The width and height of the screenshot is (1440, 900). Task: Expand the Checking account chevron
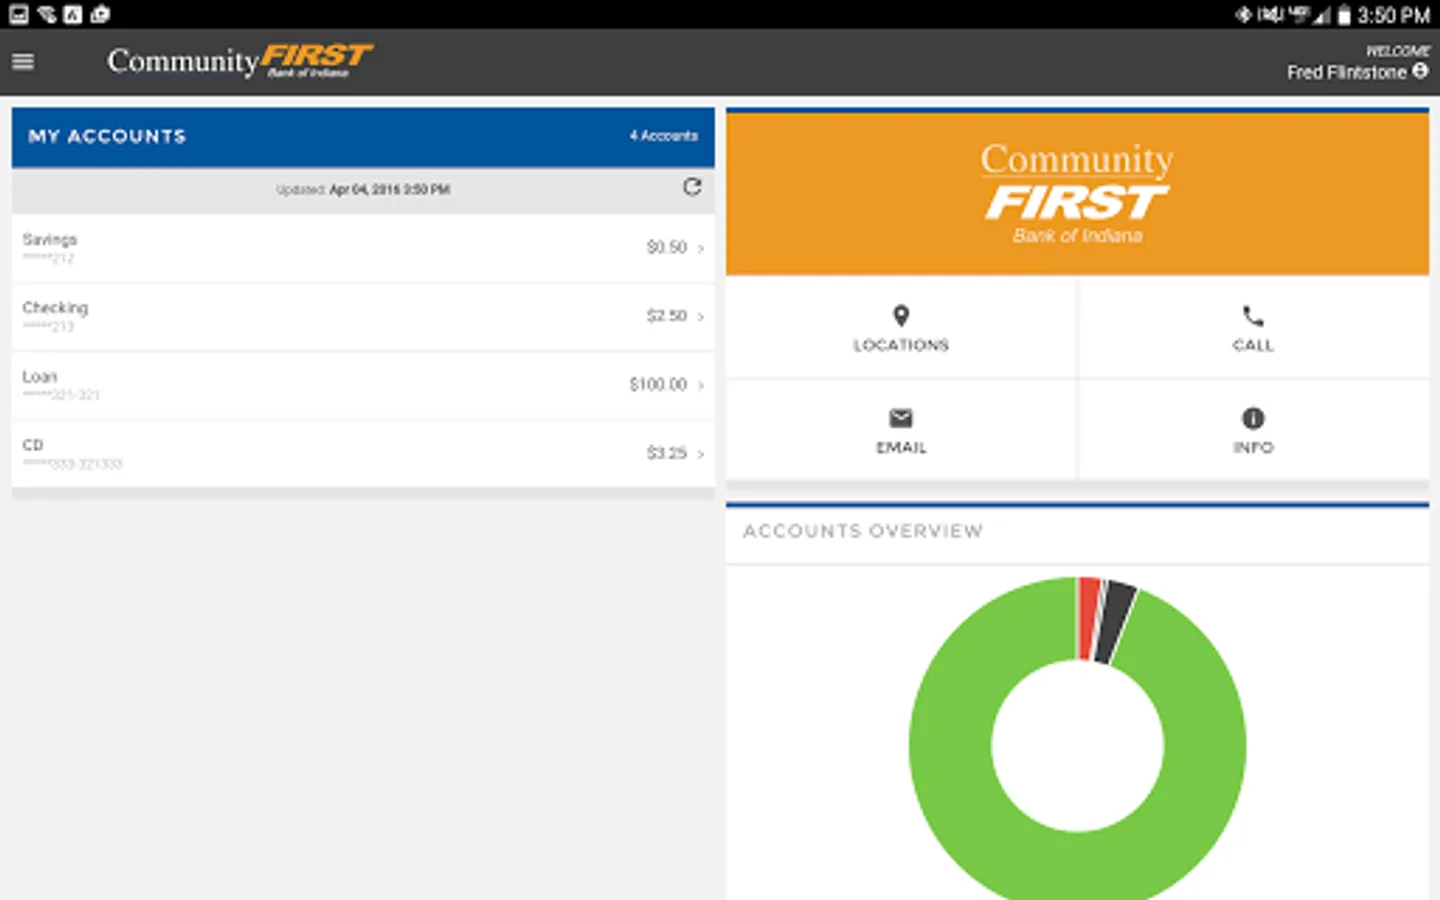point(701,317)
